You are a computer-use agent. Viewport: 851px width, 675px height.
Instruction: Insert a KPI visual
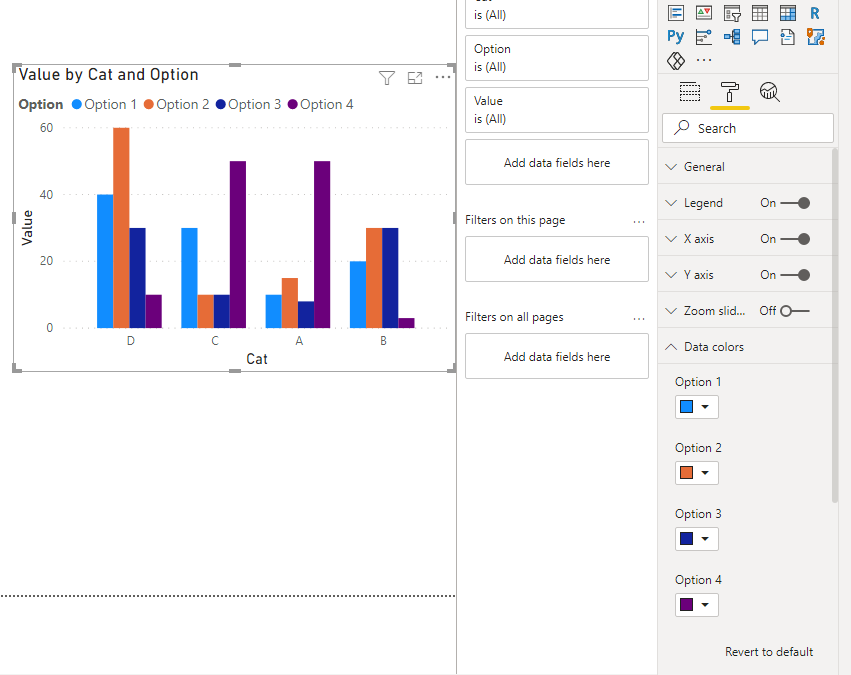tap(704, 12)
